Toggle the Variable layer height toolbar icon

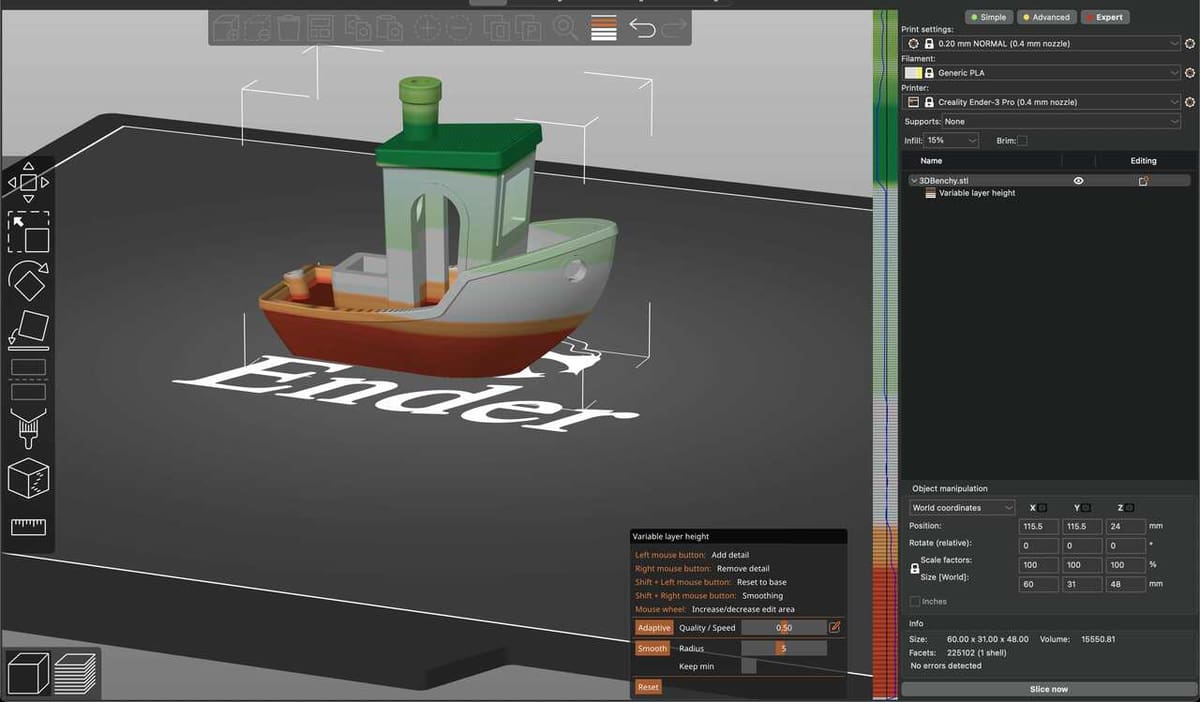click(603, 27)
